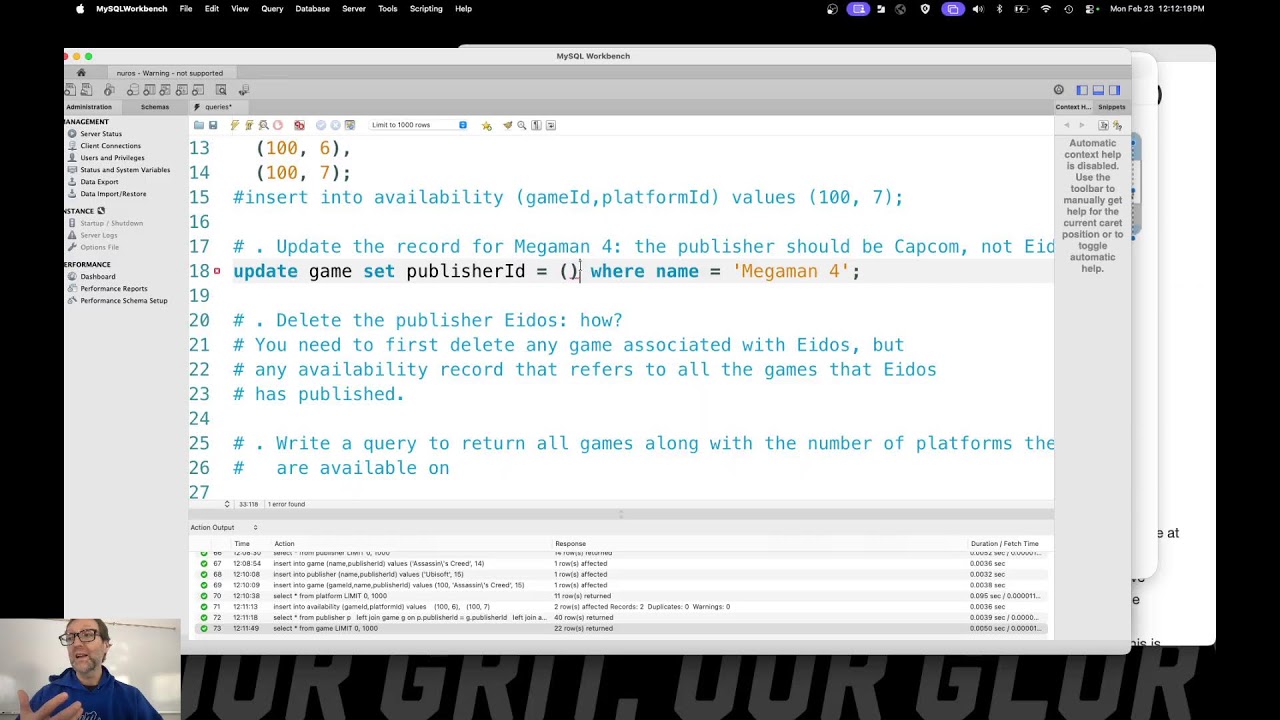Open SQL script file in new tab icon

(x=86, y=90)
